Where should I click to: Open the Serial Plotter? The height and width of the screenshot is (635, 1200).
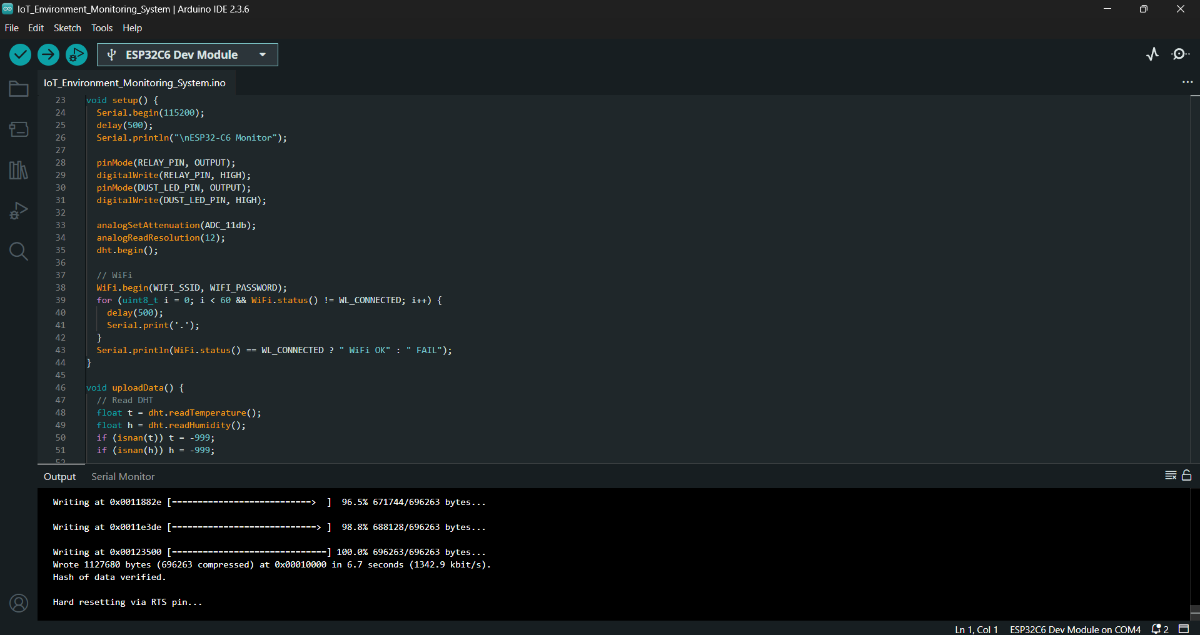[x=1152, y=55]
